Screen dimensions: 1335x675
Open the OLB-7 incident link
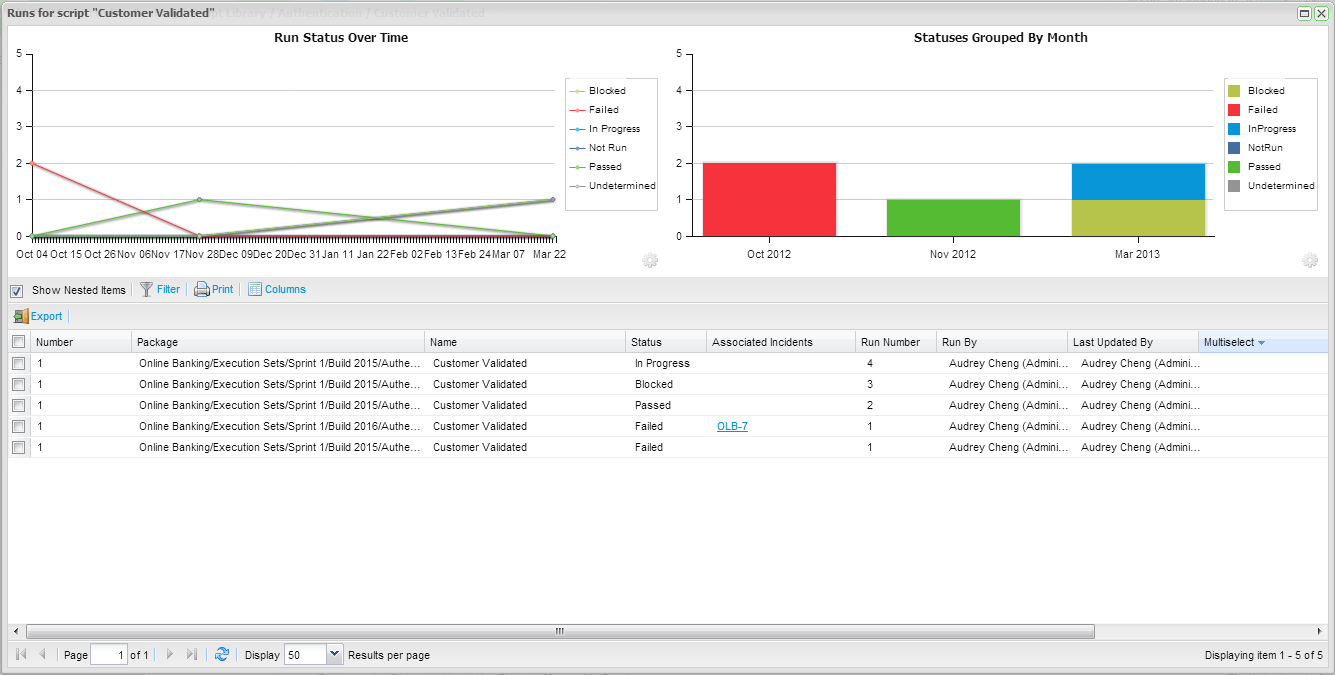coord(732,427)
